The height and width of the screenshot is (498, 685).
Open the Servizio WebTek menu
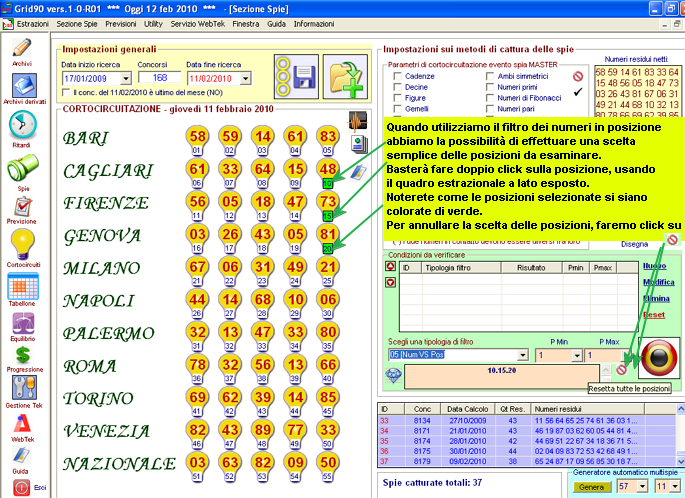197,24
